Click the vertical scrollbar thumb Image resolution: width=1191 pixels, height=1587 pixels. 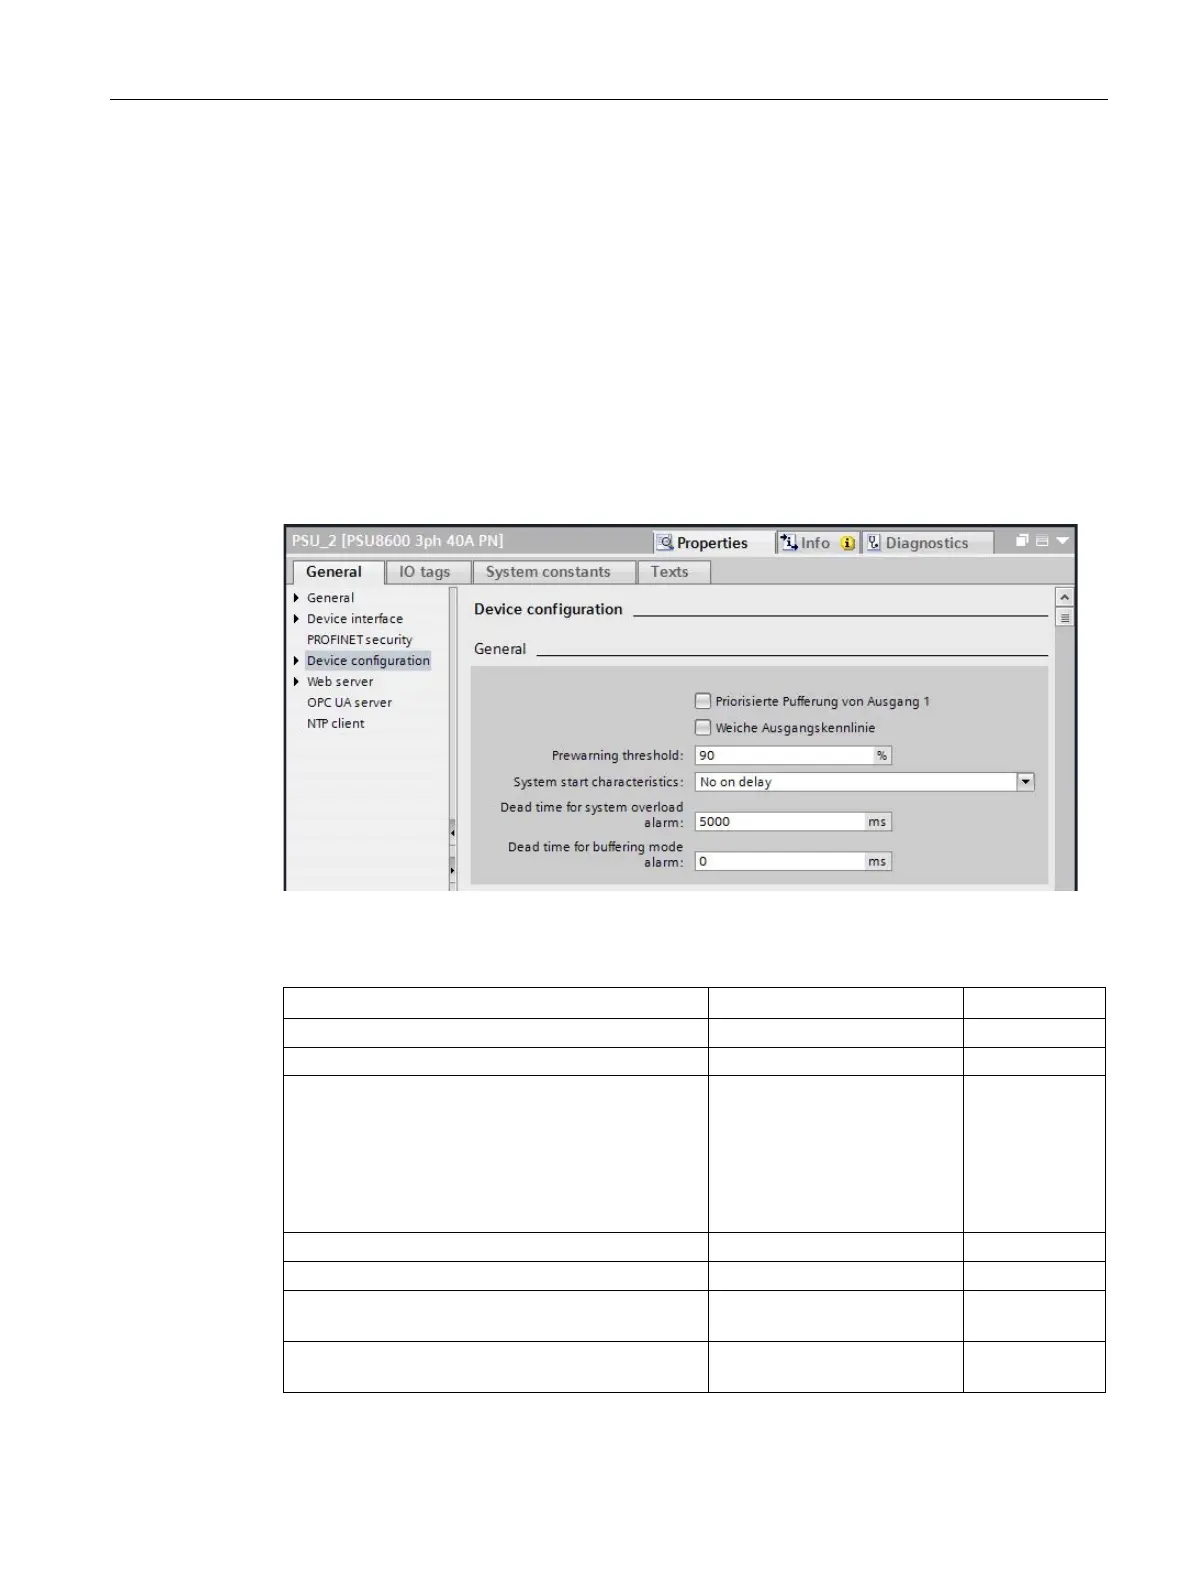[x=1064, y=618]
